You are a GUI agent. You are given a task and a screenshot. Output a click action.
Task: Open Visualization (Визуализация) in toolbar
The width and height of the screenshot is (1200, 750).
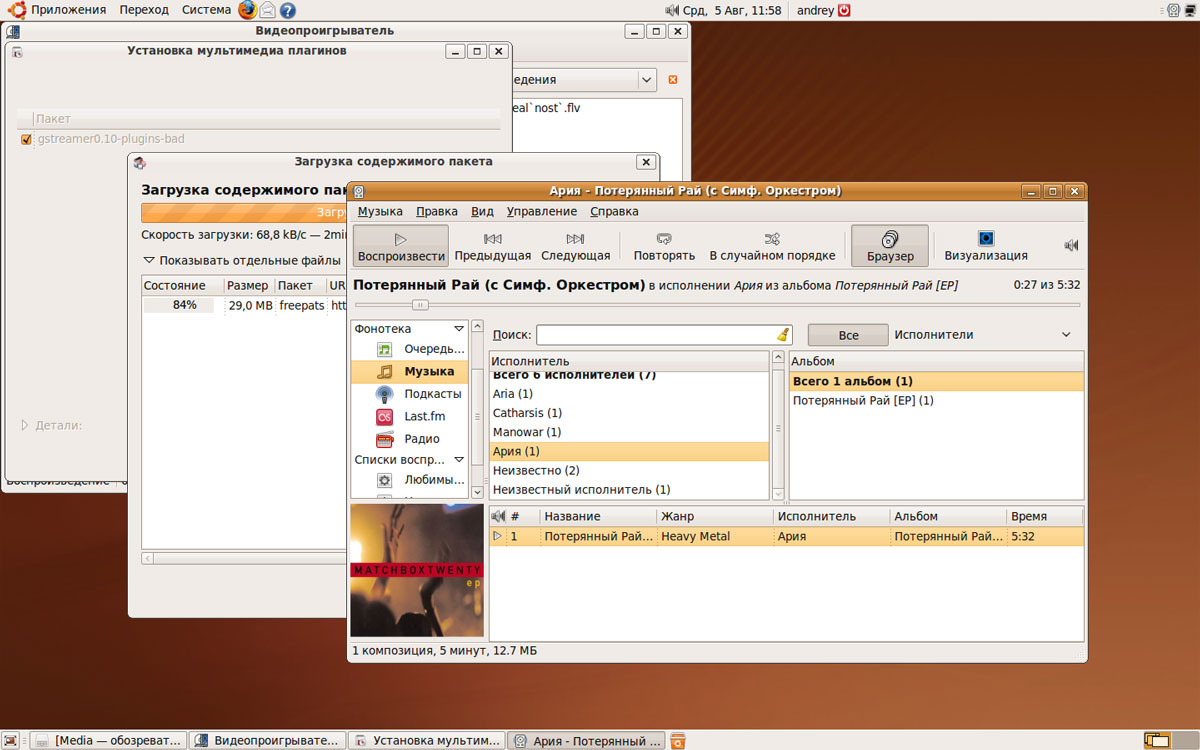pyautogui.click(x=986, y=246)
